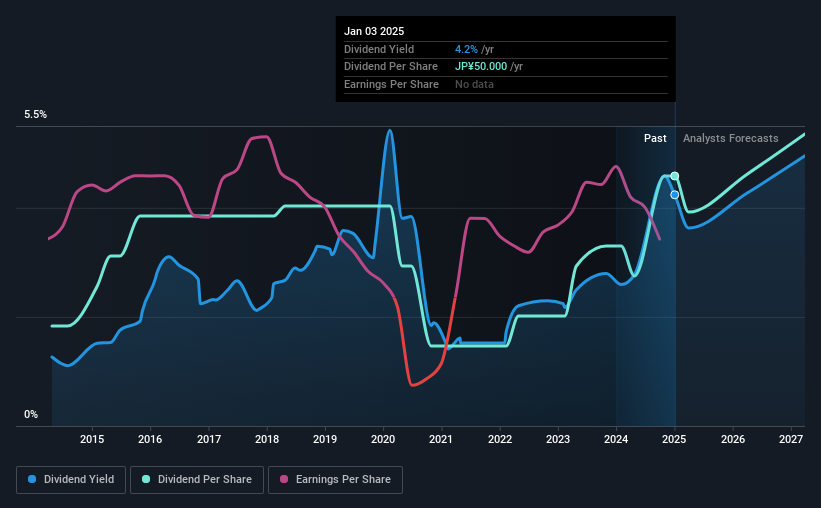This screenshot has width=821, height=508.
Task: Click the teal Dividend Per Share legend dot
Action: [146, 479]
